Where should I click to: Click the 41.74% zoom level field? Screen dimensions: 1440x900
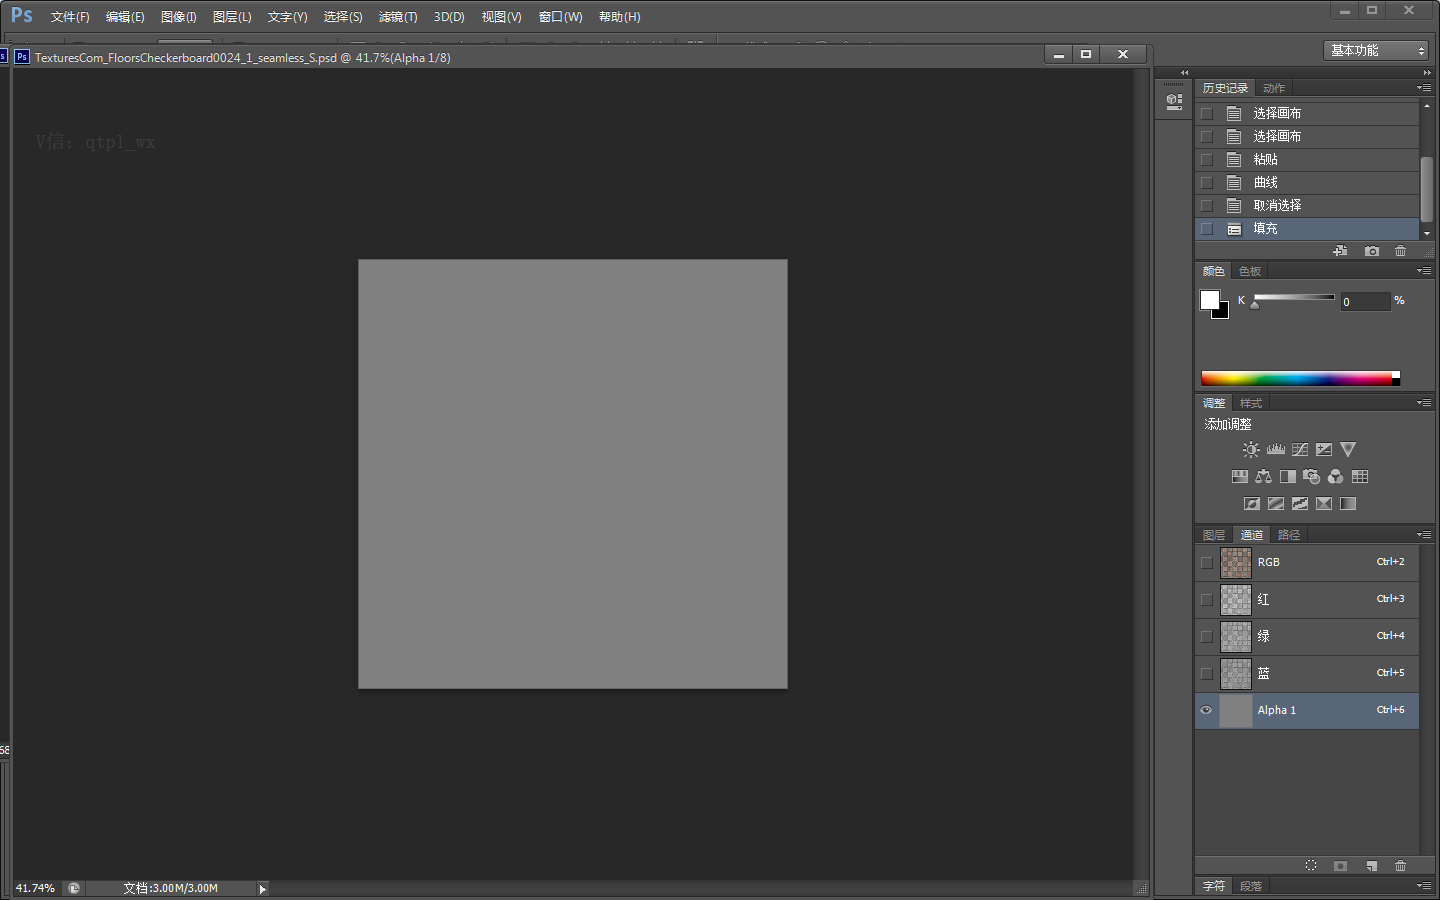click(x=36, y=888)
